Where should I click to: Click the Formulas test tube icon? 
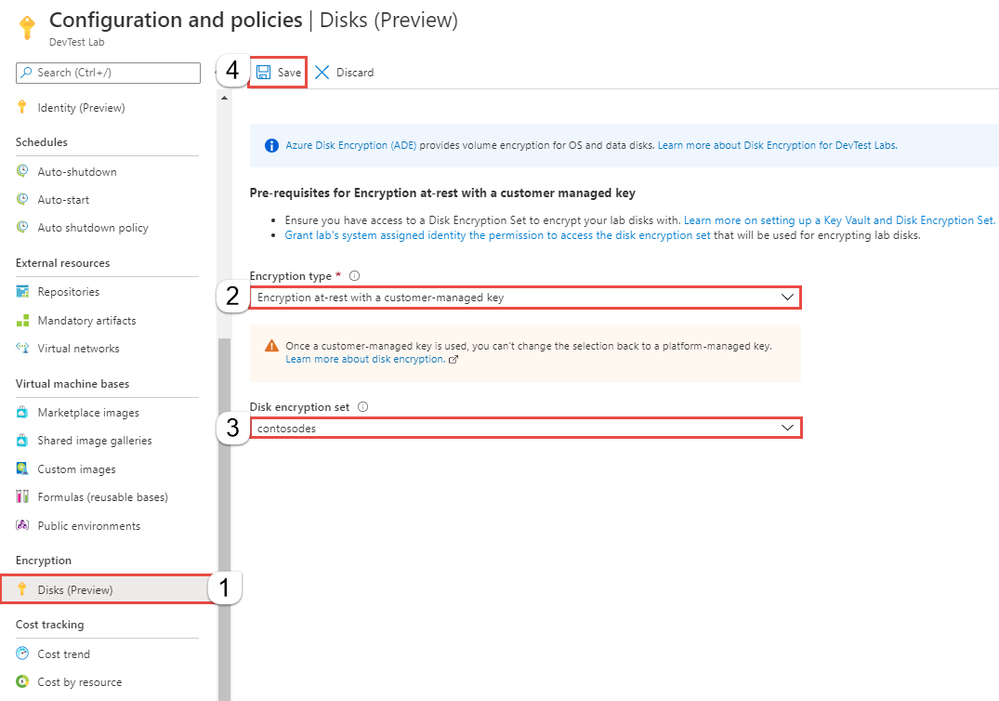click(22, 496)
